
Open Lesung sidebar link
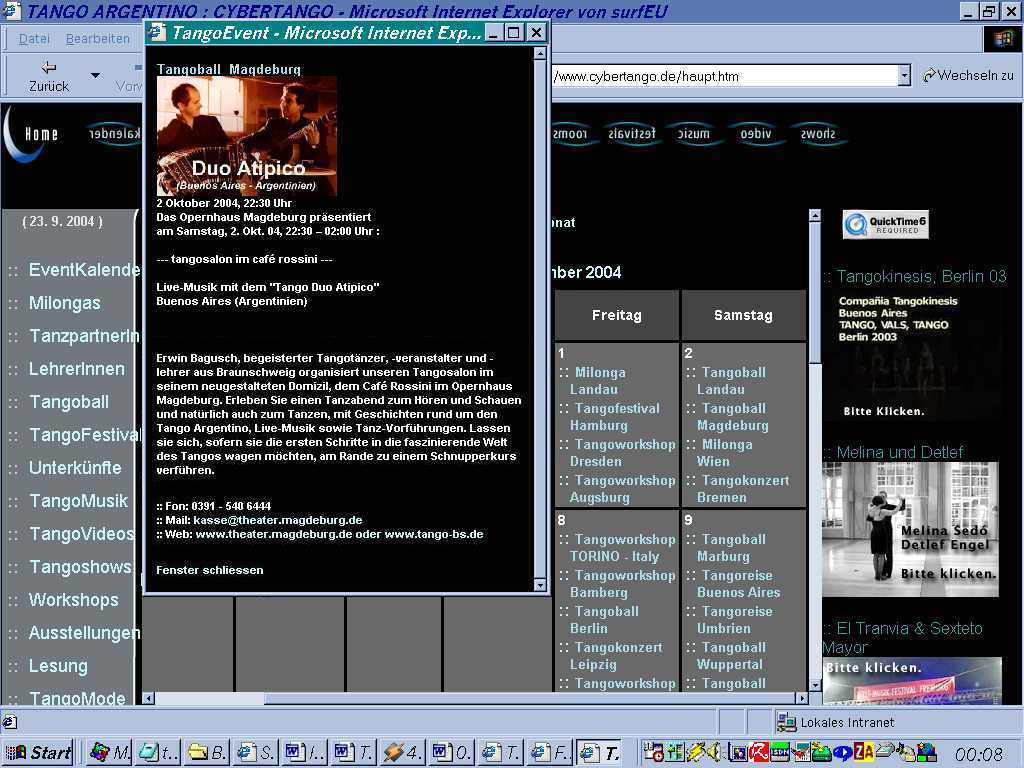click(58, 666)
